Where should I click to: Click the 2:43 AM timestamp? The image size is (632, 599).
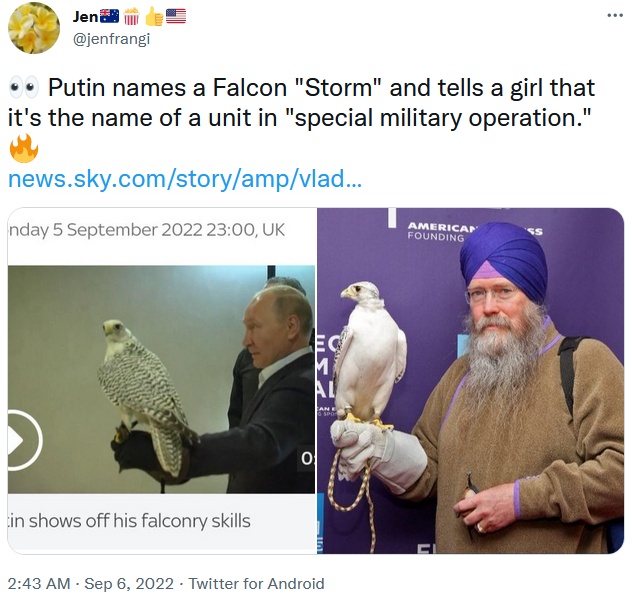coord(39,583)
